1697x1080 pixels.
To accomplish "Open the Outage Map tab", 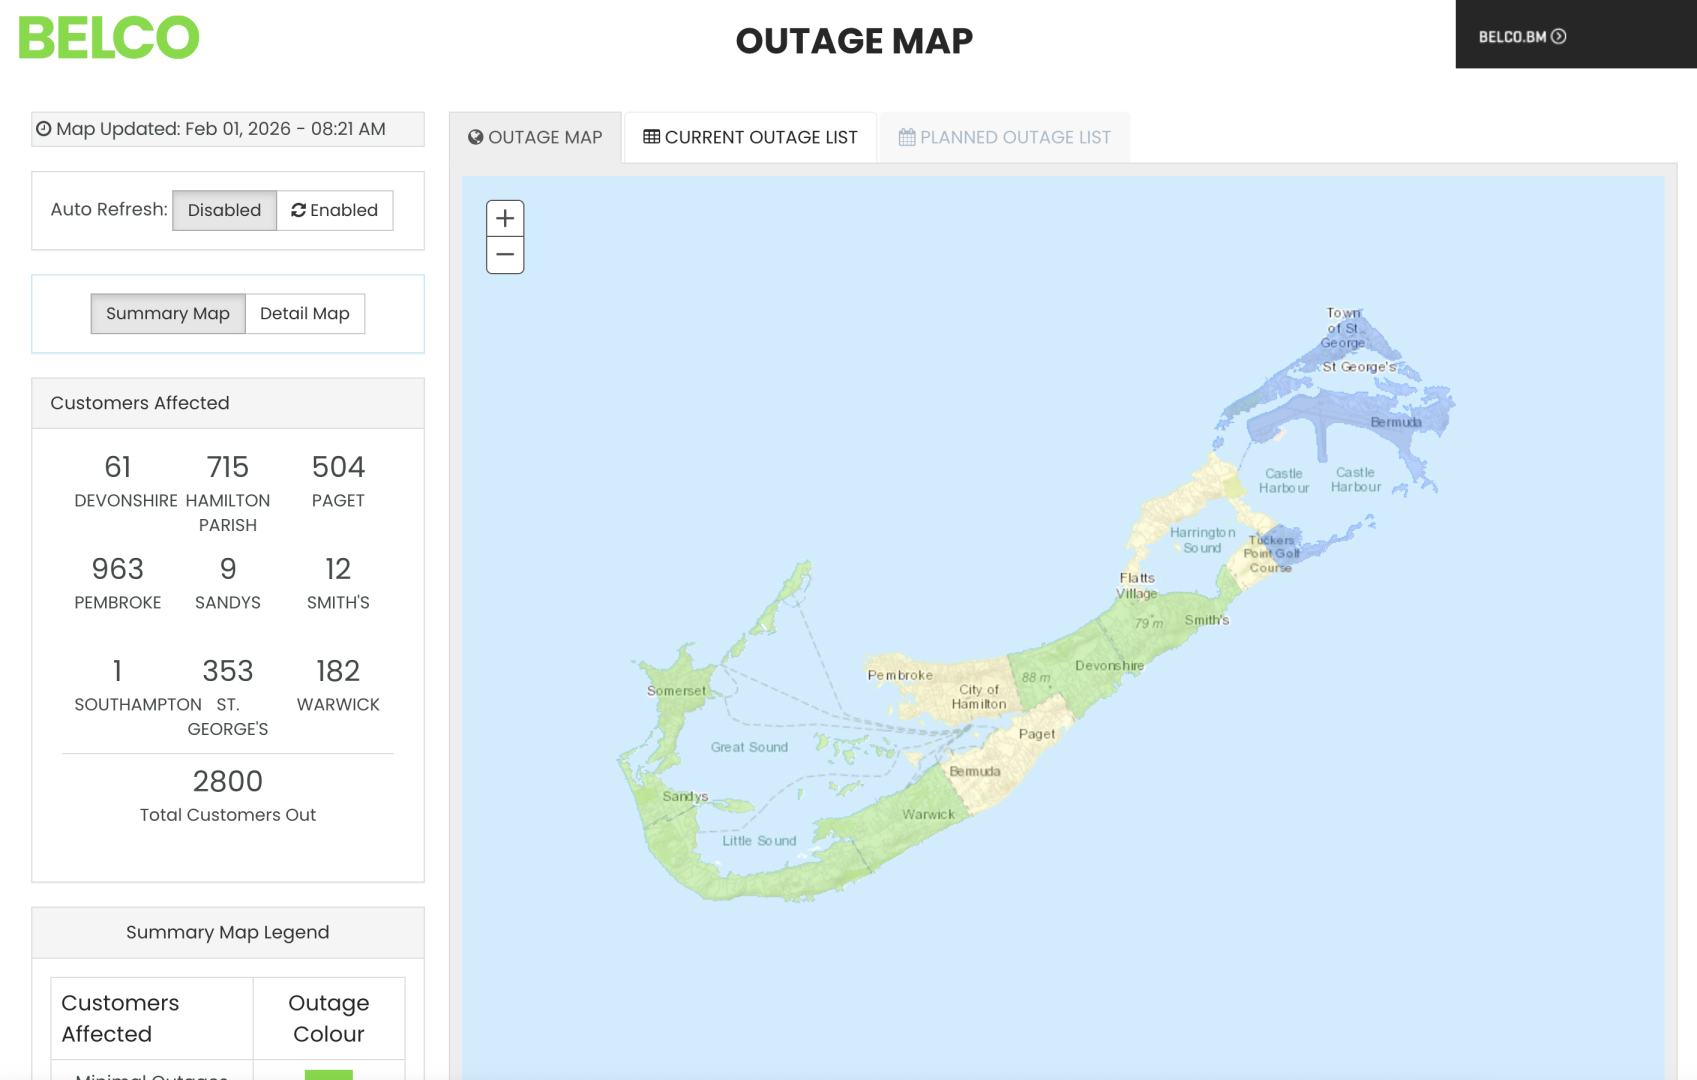I will coord(535,137).
